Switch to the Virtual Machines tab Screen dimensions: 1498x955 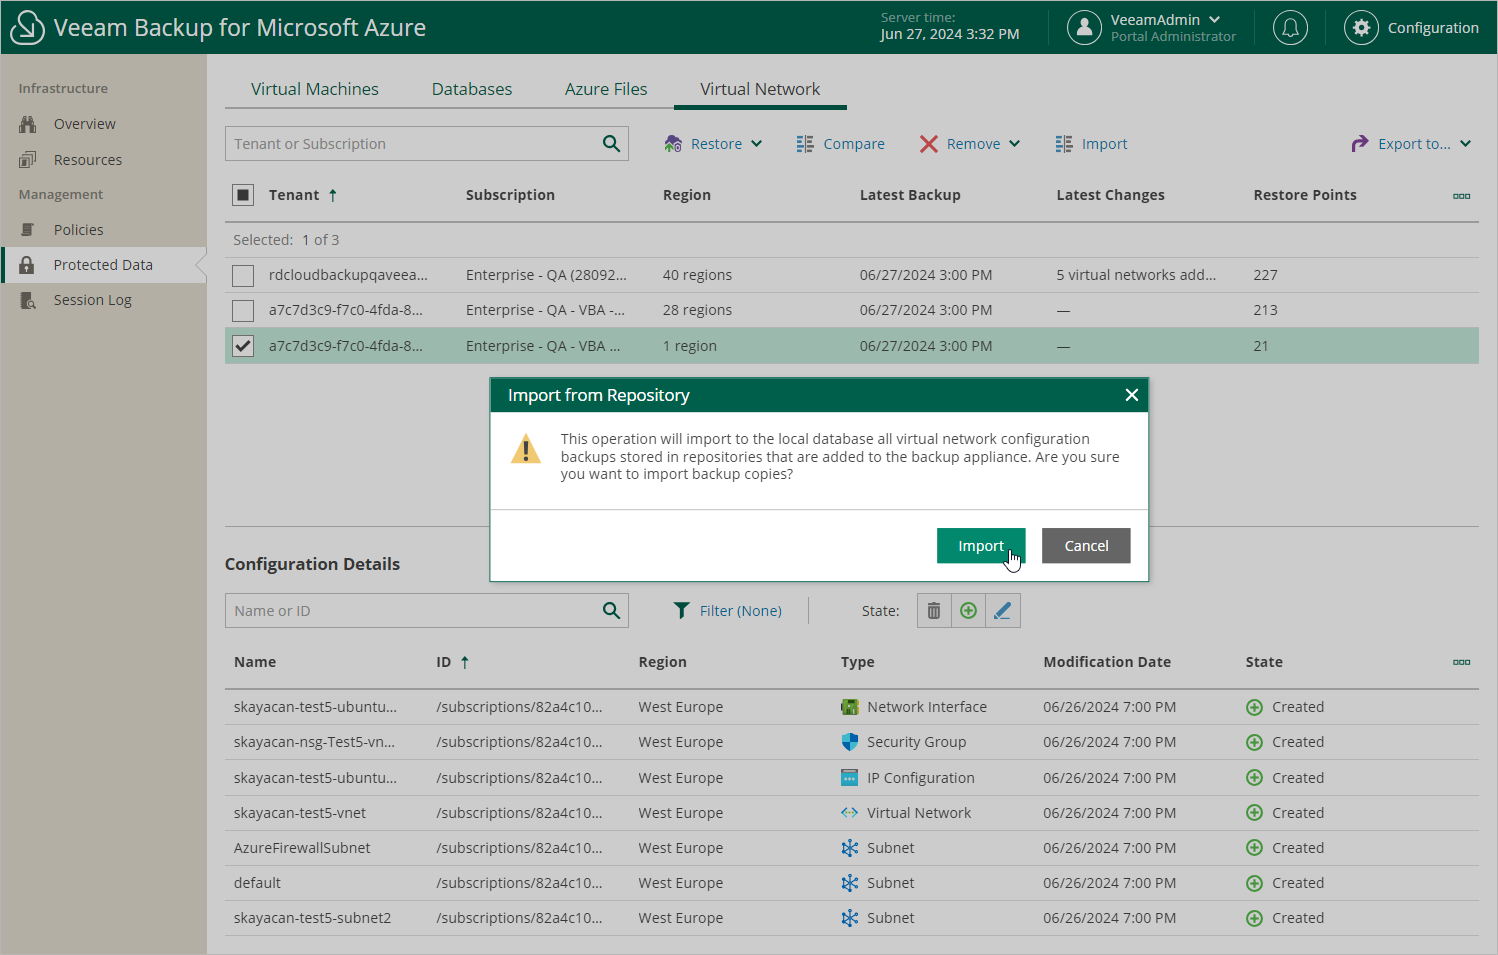[x=315, y=89]
